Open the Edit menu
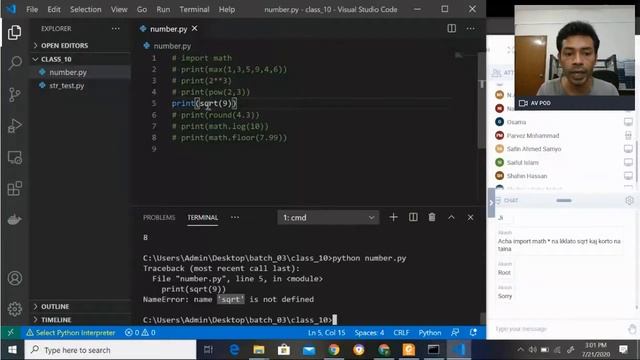640x360 pixels. pyautogui.click(x=53, y=9)
